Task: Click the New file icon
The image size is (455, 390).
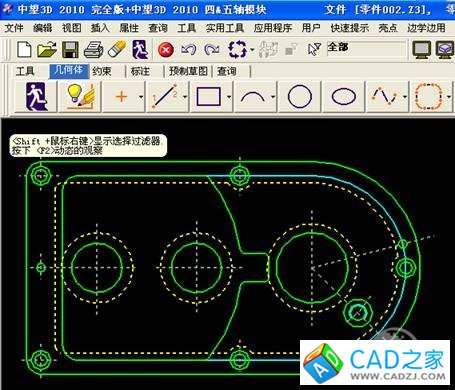Action: (x=24, y=50)
